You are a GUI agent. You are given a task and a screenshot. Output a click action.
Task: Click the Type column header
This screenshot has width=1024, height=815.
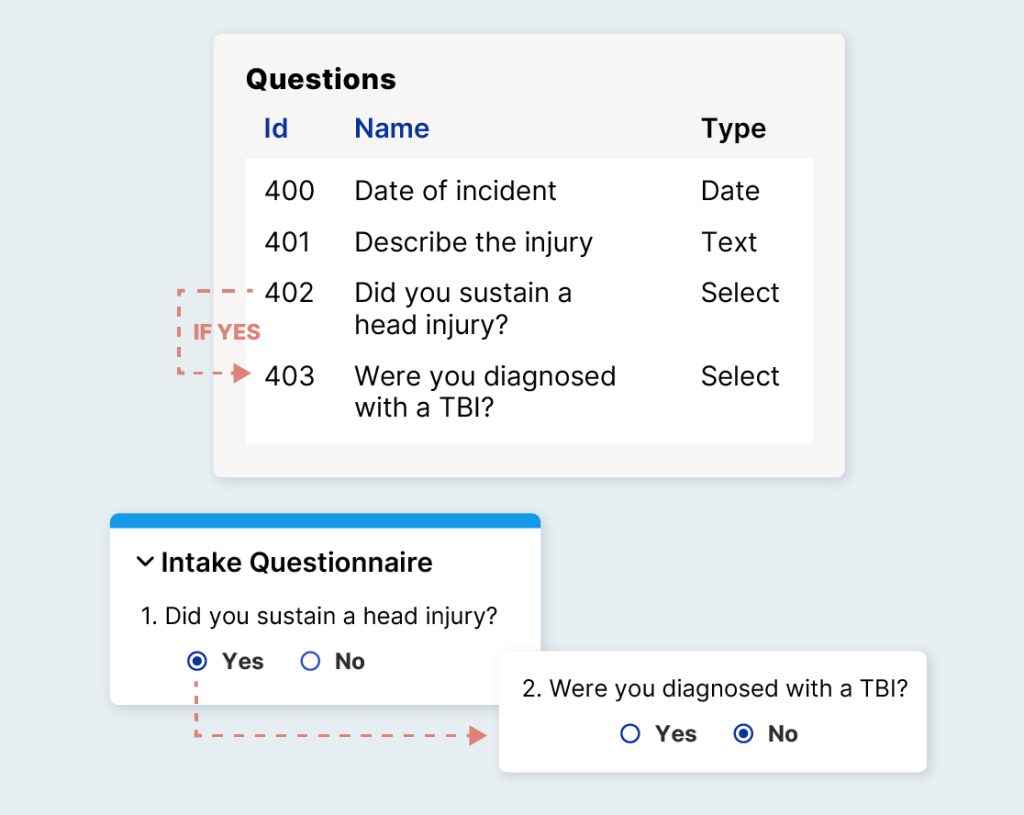pyautogui.click(x=733, y=128)
